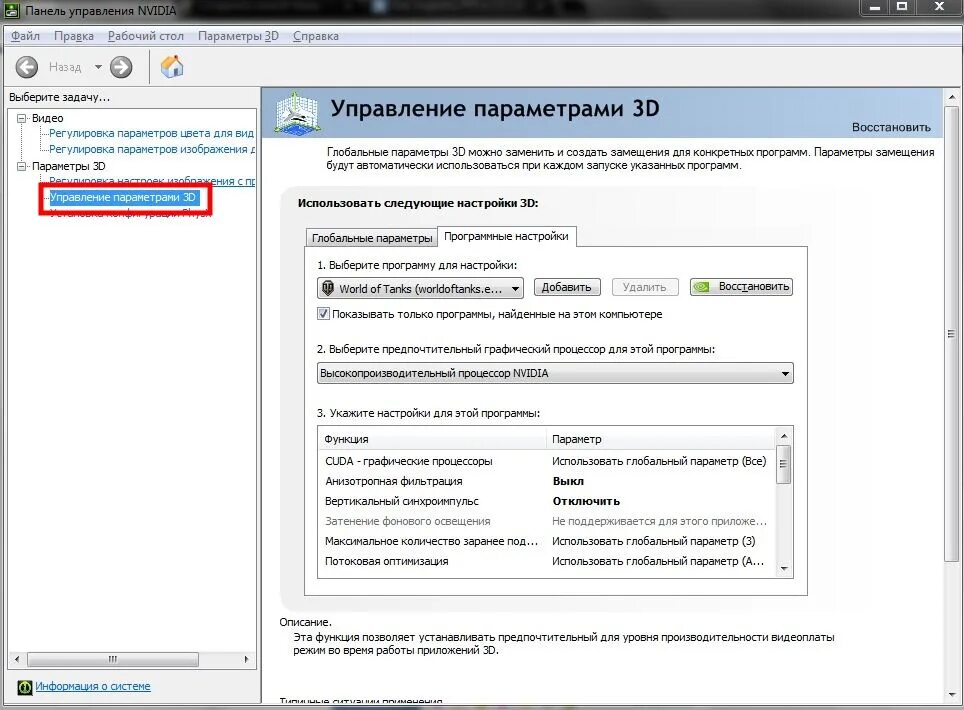The image size is (964, 710).
Task: Open the Справка menu
Action: pyautogui.click(x=315, y=36)
